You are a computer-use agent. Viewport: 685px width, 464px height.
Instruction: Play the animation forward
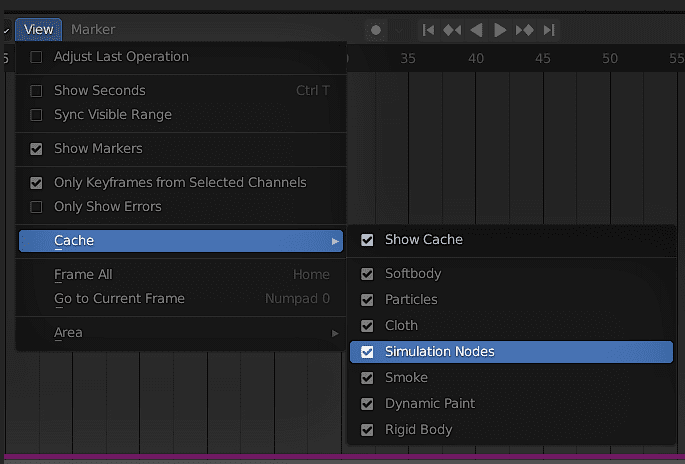(500, 30)
